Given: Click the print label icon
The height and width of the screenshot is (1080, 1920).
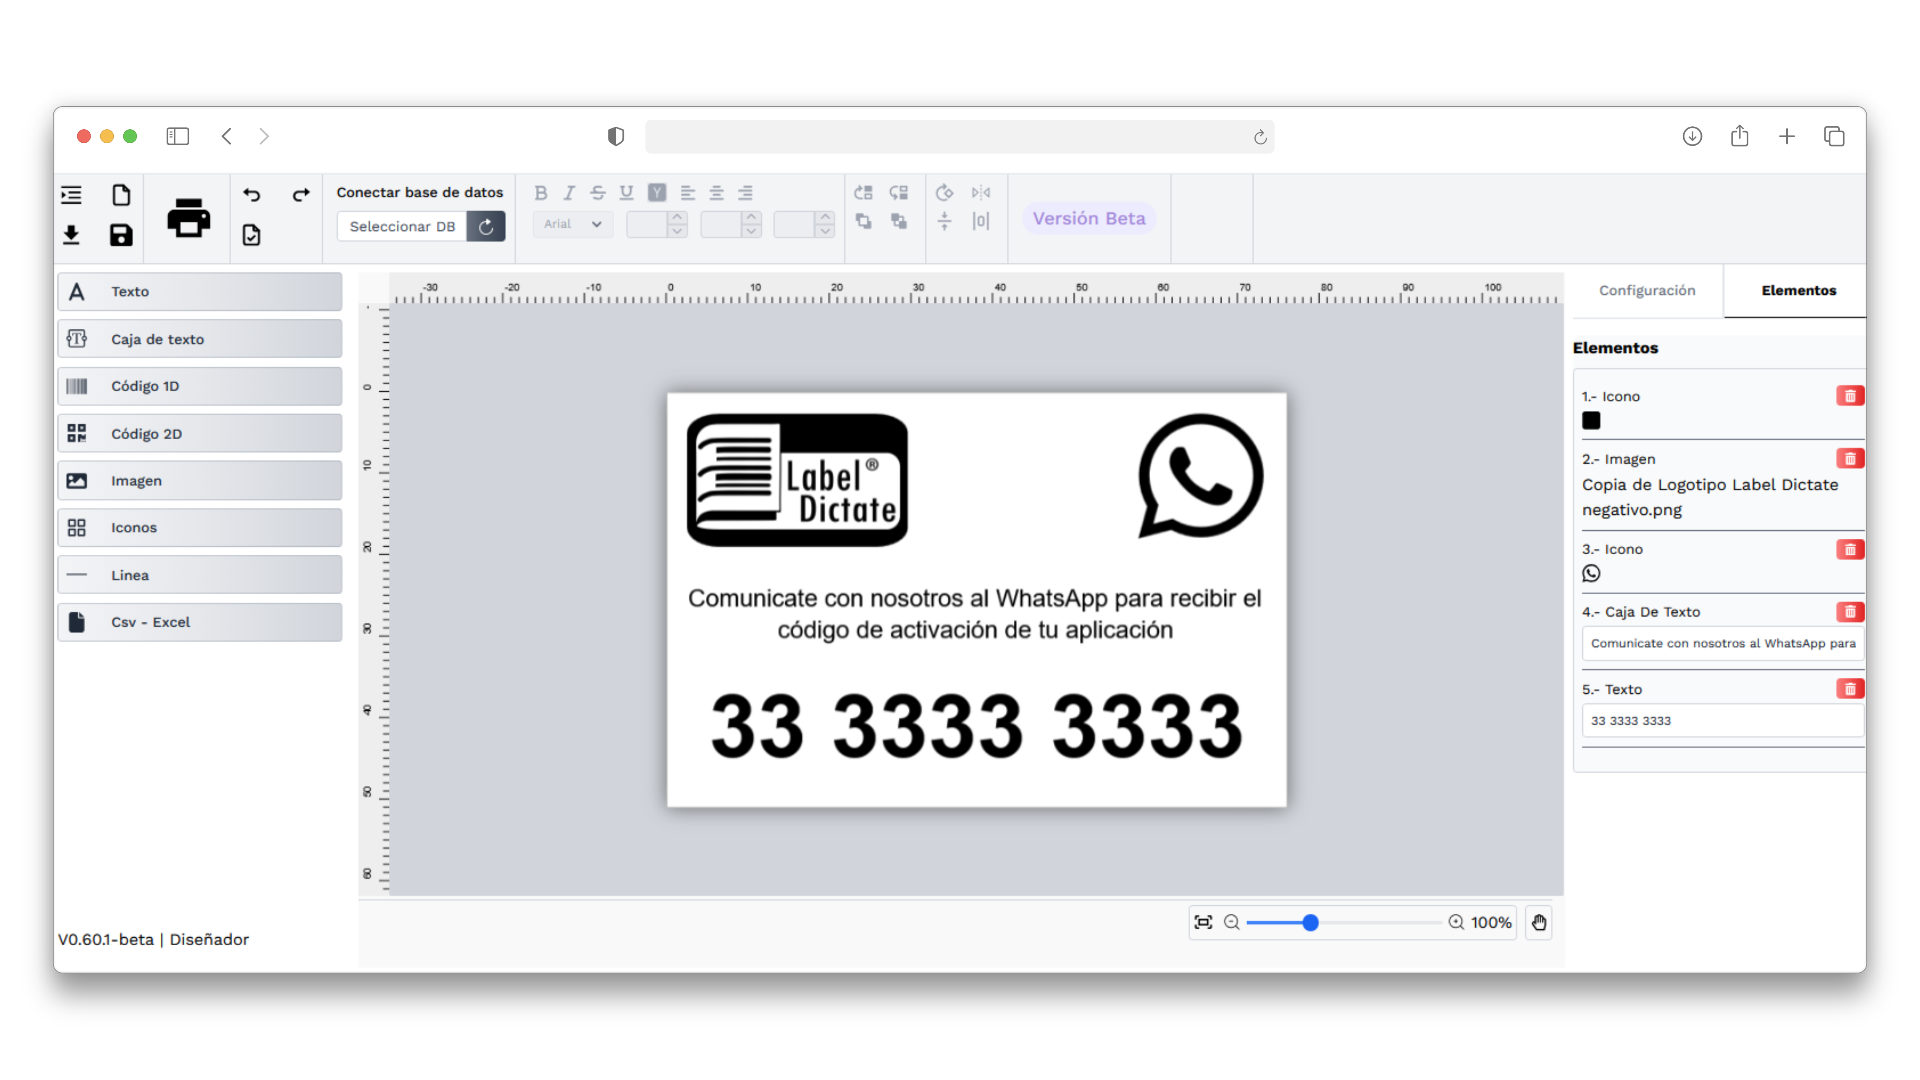Looking at the screenshot, I should [x=189, y=217].
